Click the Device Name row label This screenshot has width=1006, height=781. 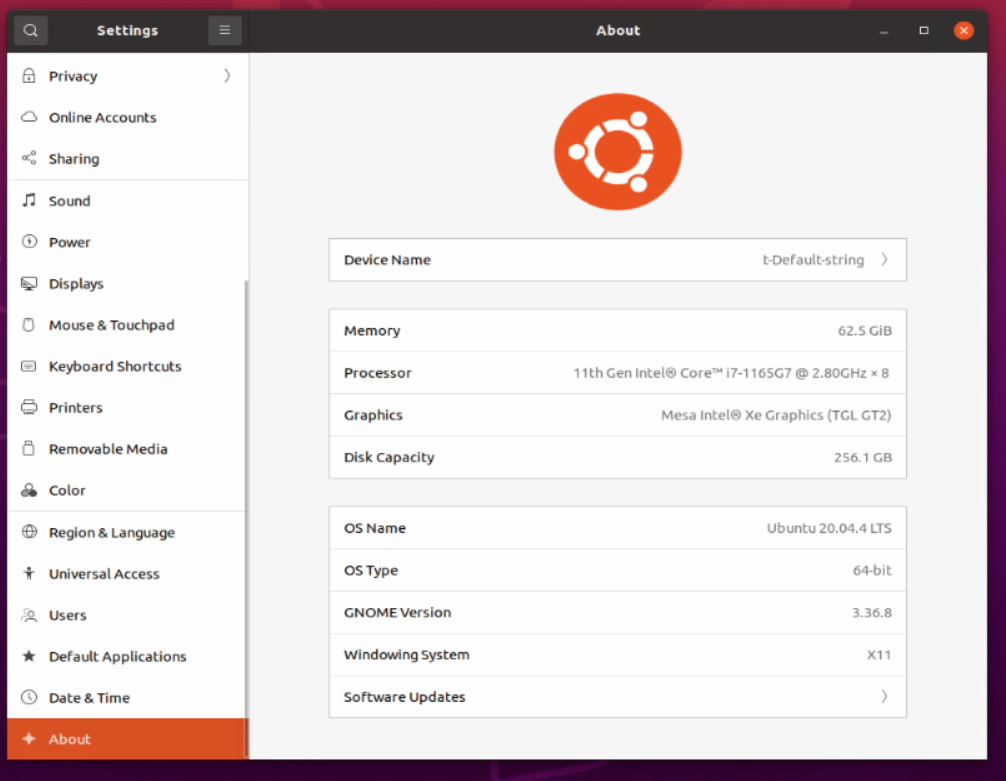point(387,260)
